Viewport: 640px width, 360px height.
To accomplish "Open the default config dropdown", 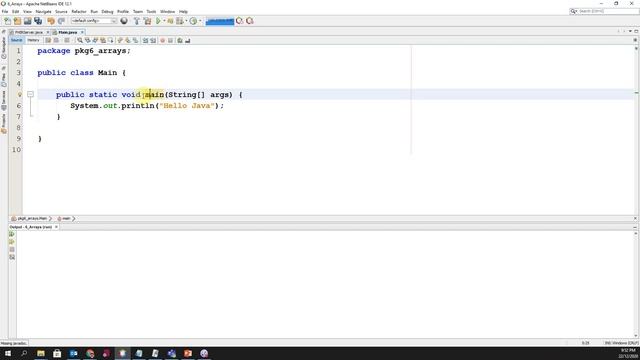I will 94,21.
